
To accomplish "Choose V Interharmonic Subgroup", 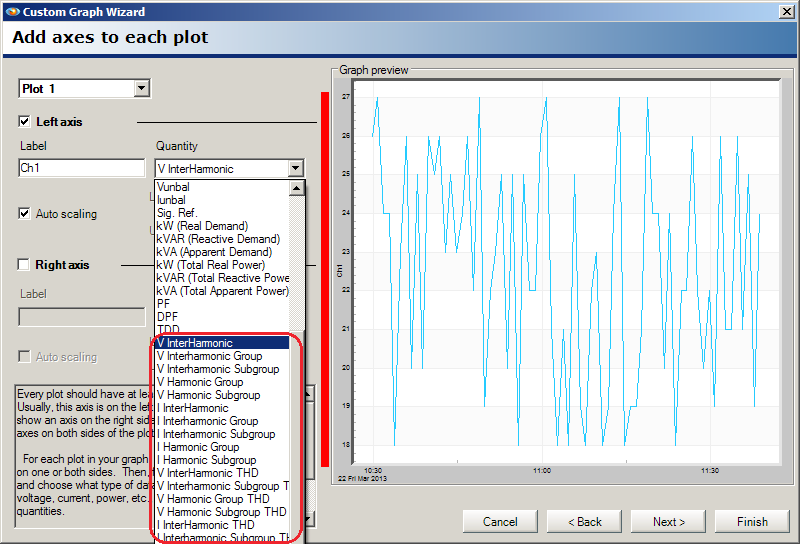I will [222, 369].
